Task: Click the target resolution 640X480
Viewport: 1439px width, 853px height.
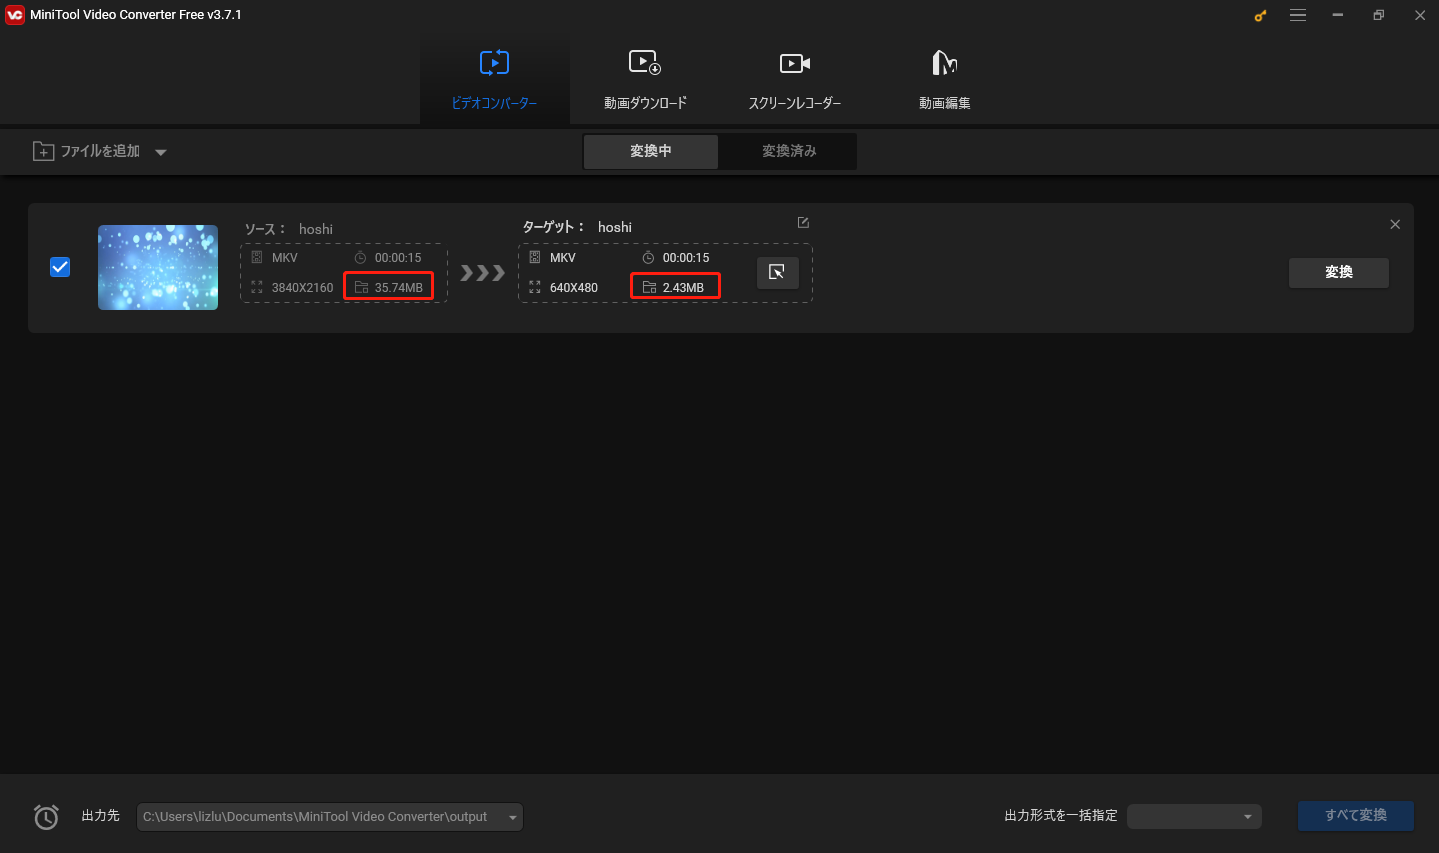Action: pos(574,288)
